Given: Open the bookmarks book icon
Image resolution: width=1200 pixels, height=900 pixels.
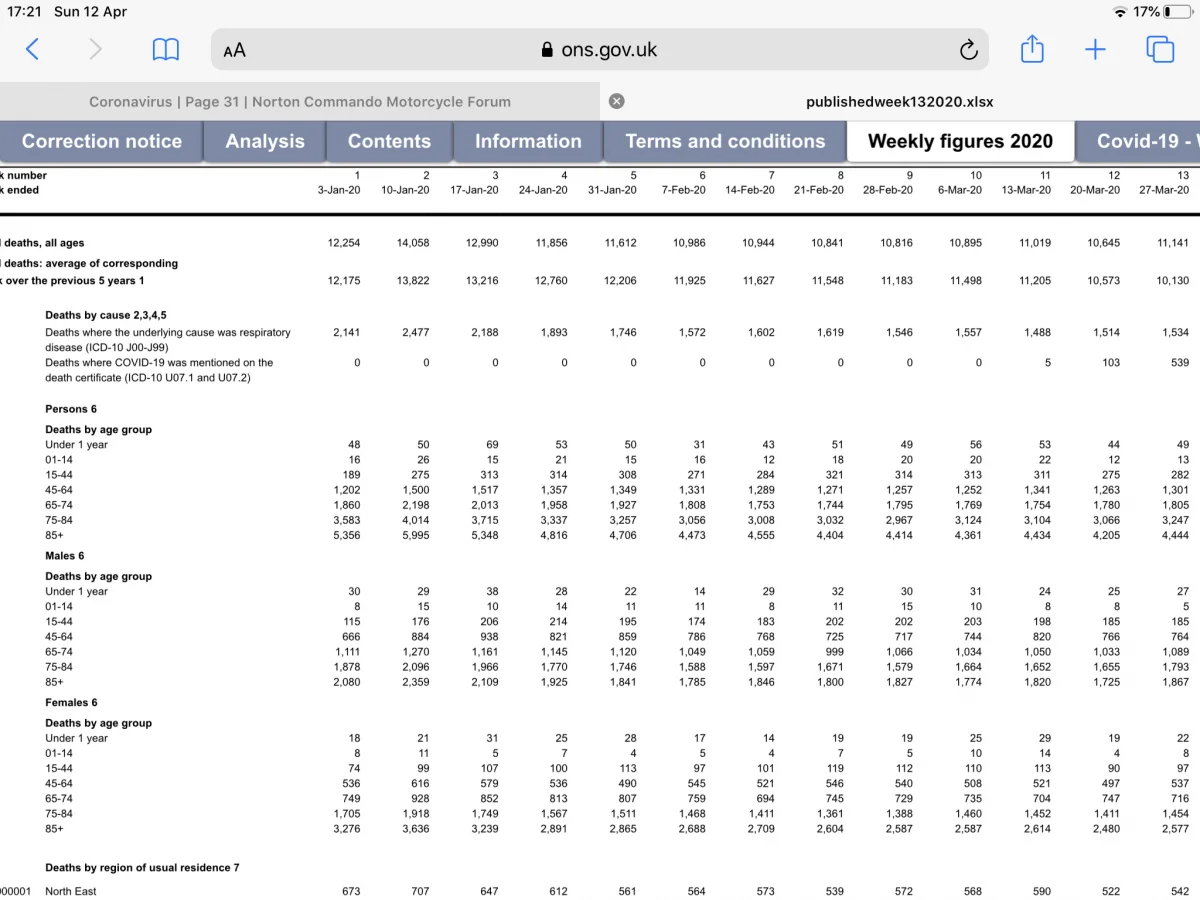Looking at the screenshot, I should click(165, 49).
